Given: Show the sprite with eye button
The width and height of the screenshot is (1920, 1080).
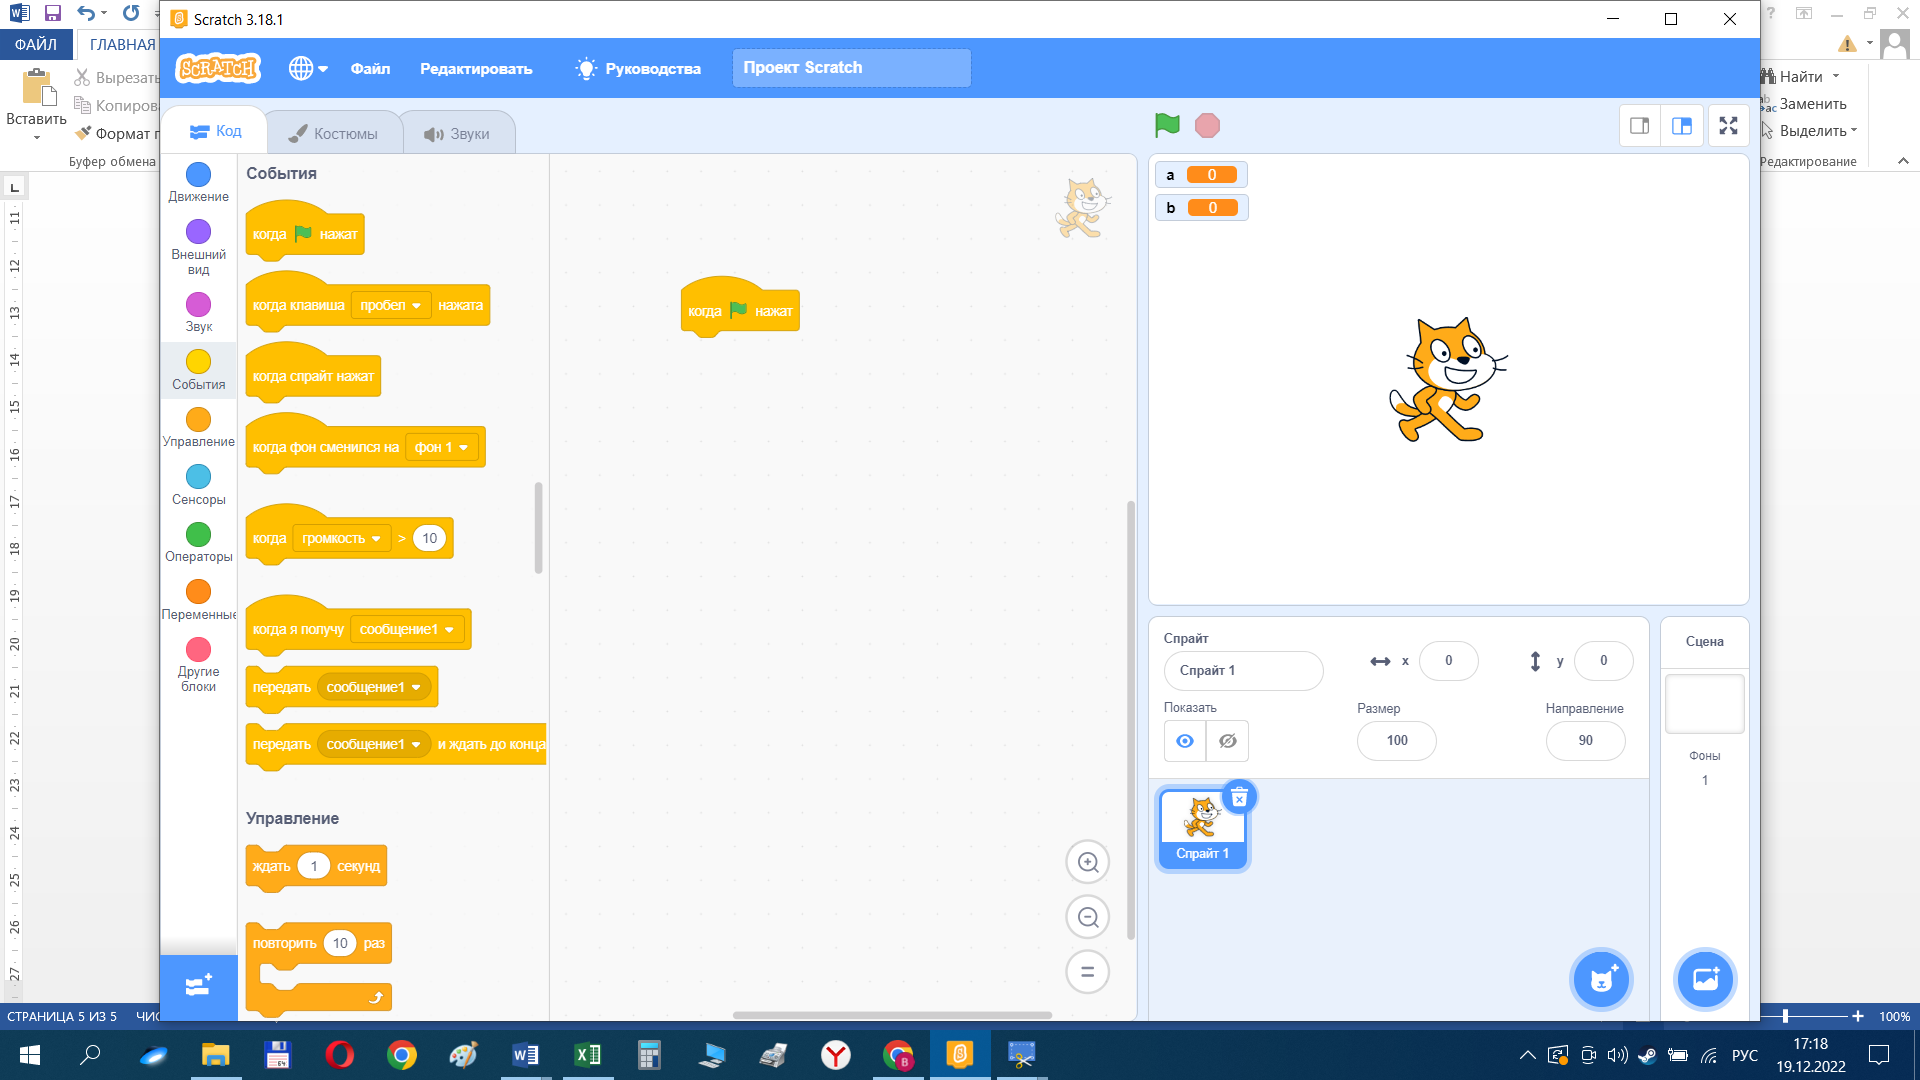Looking at the screenshot, I should tap(1185, 741).
